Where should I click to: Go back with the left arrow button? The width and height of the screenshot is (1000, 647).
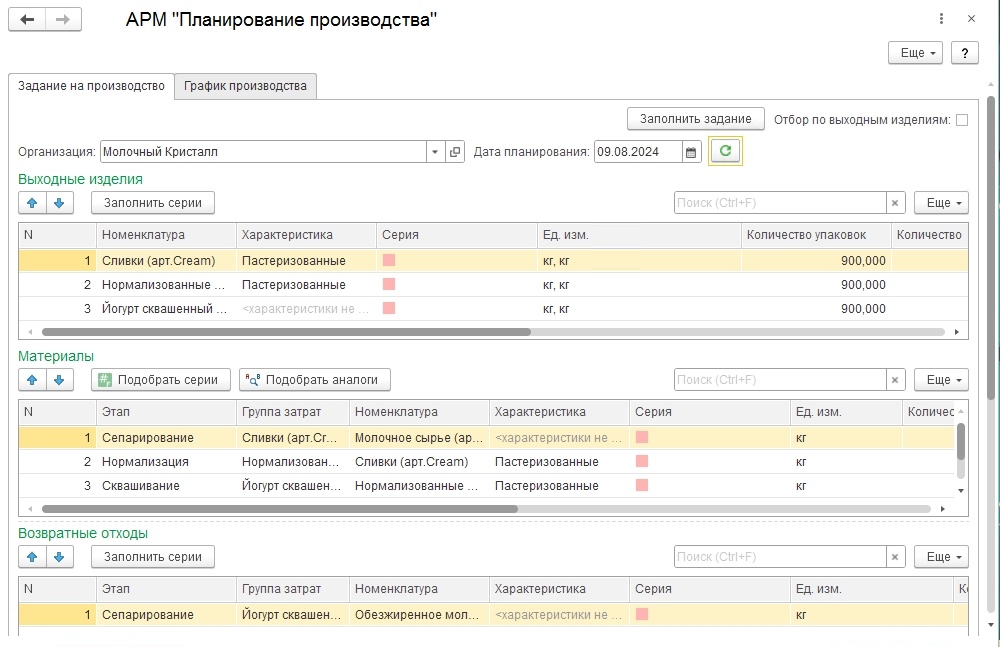27,20
